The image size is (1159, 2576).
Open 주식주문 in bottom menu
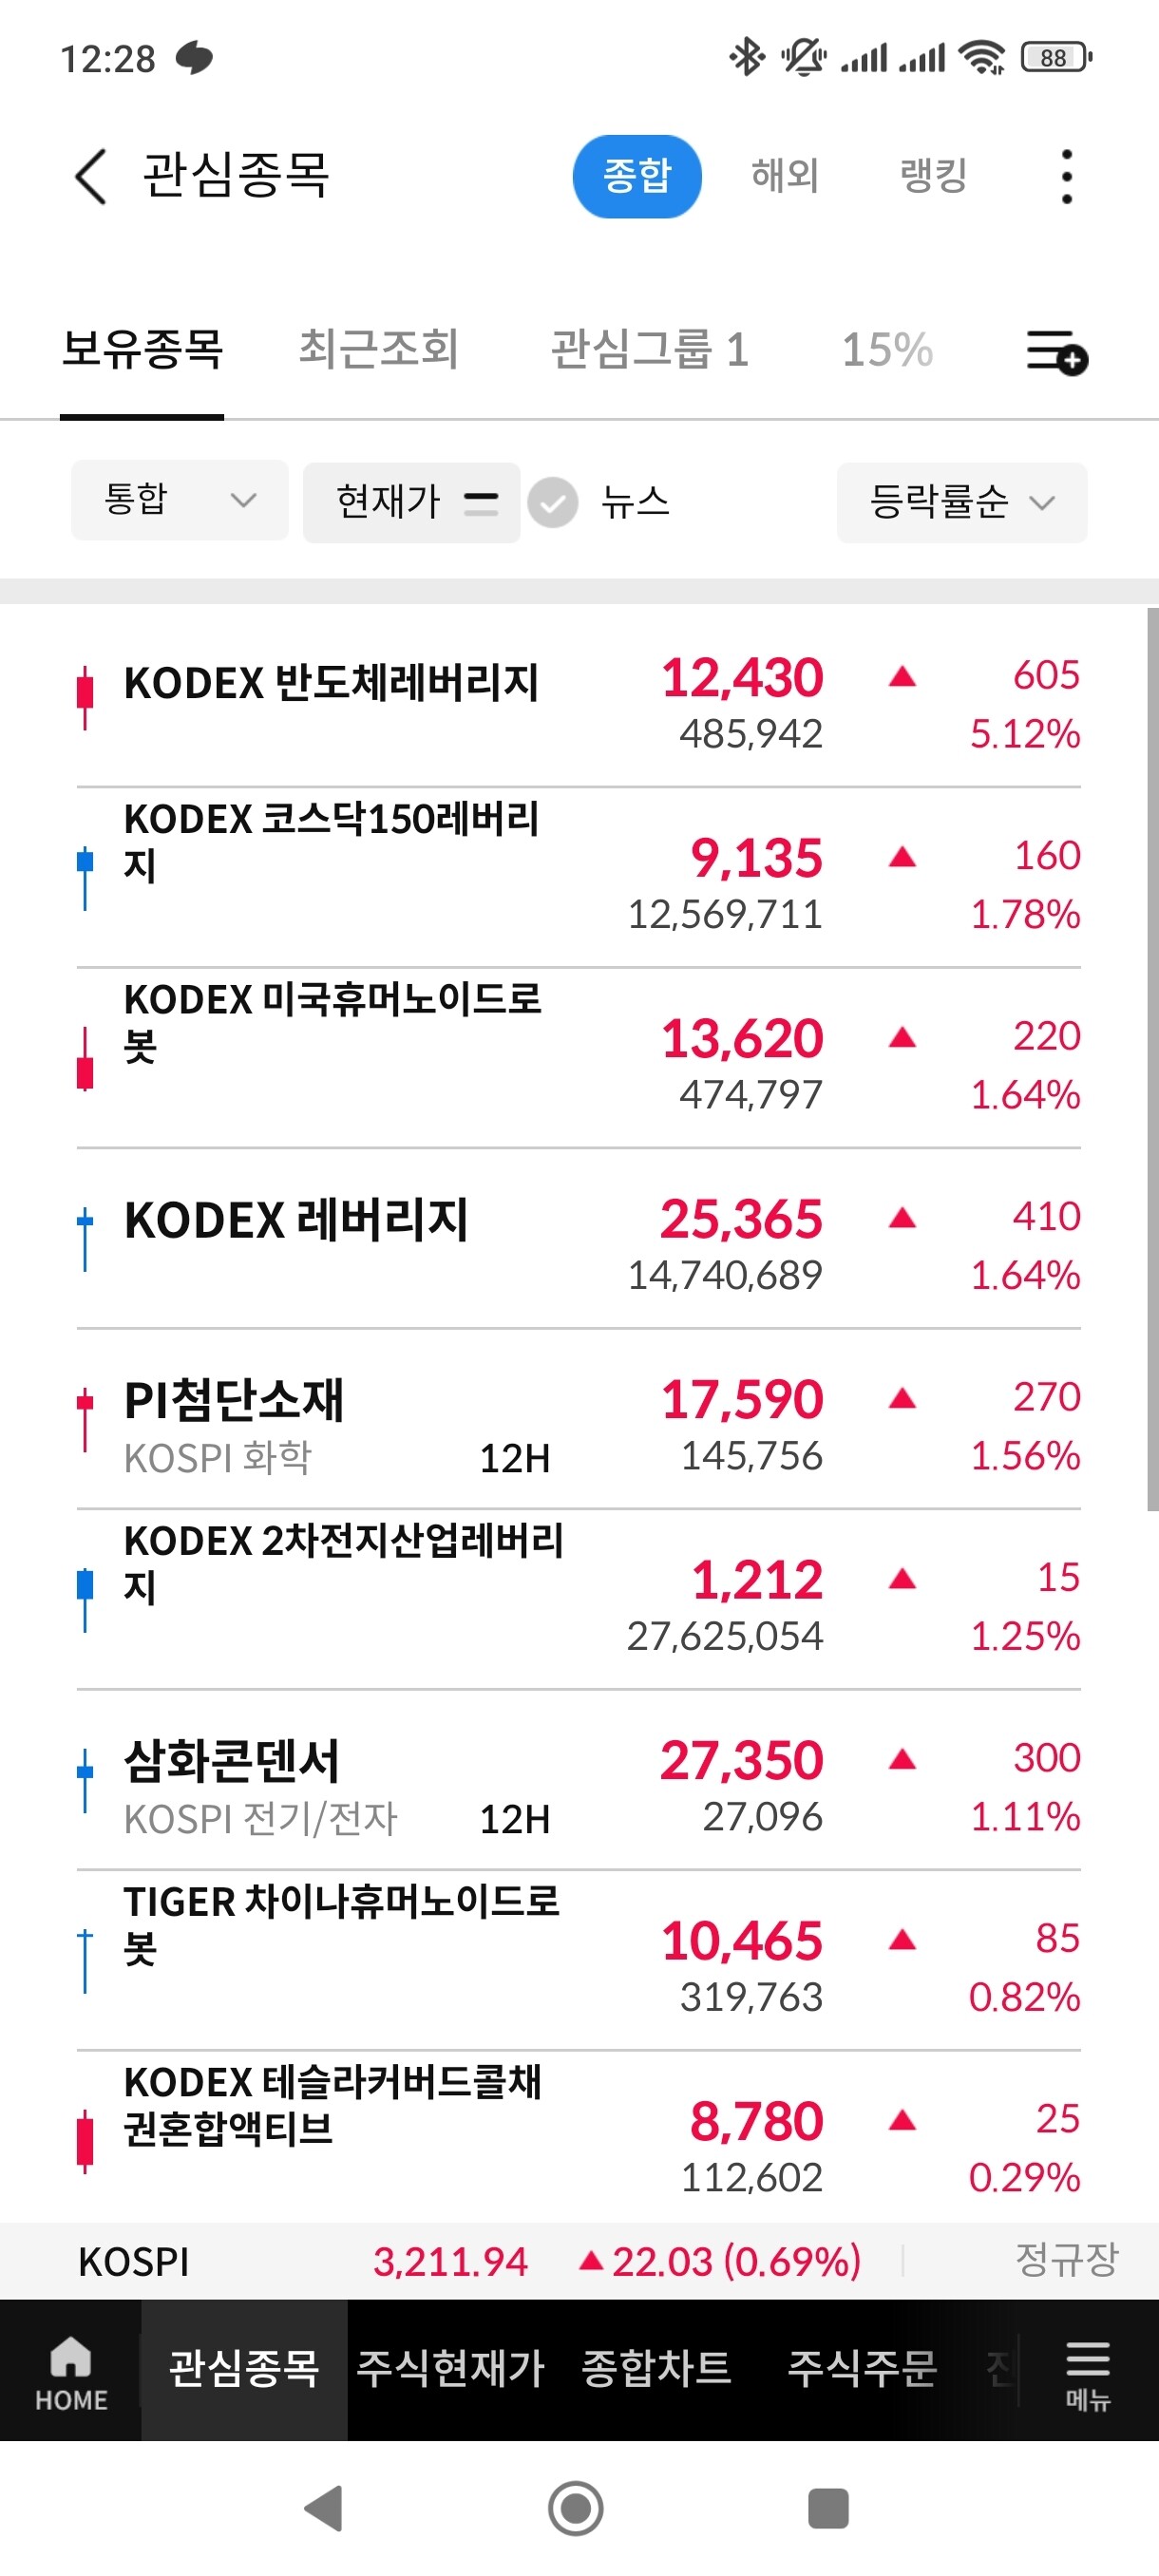862,2368
